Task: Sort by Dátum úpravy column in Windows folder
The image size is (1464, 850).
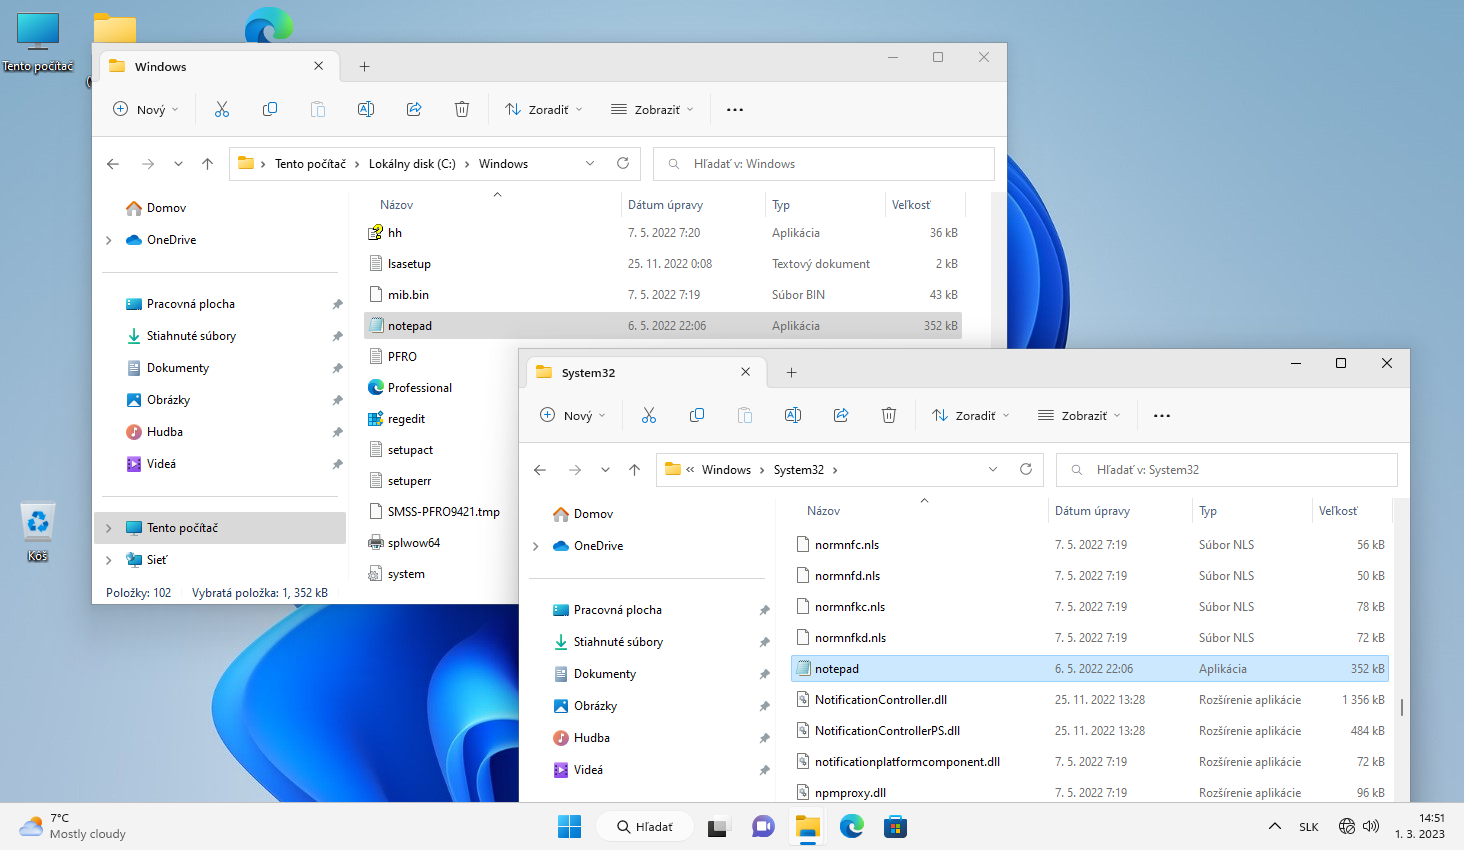Action: click(665, 205)
